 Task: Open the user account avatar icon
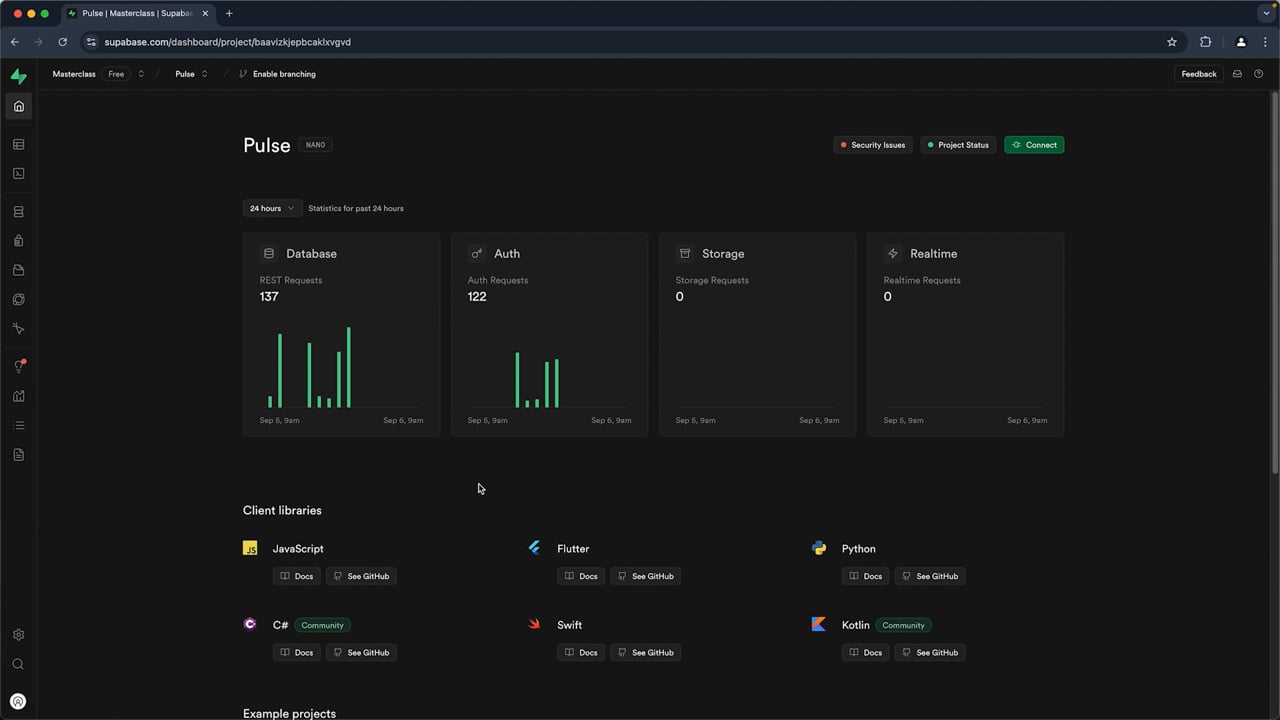(x=18, y=701)
